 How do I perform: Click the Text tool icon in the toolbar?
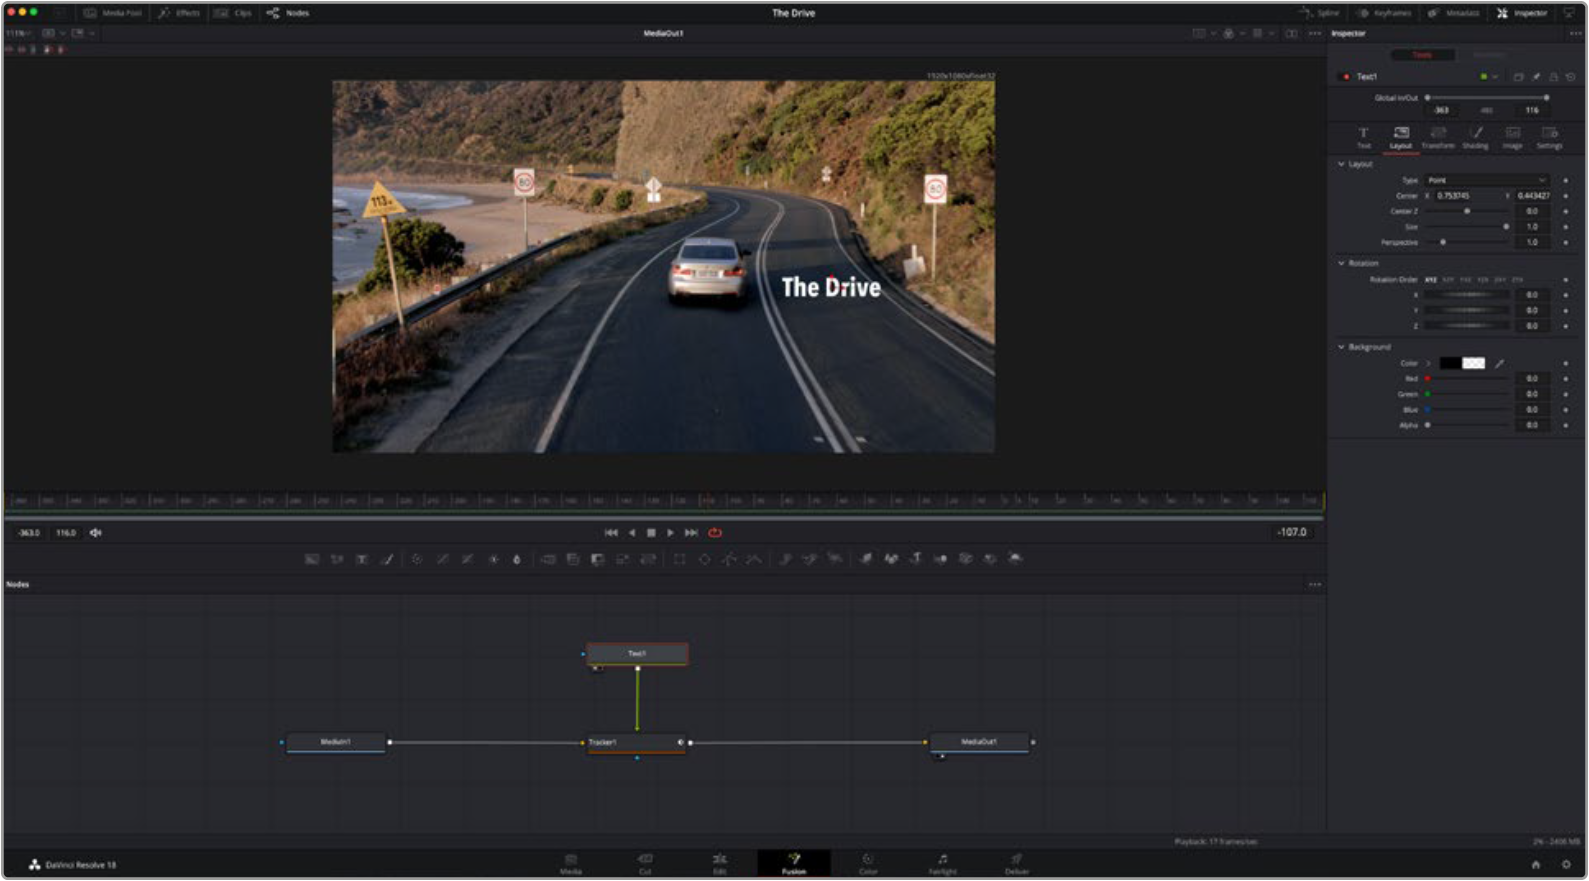coord(362,560)
